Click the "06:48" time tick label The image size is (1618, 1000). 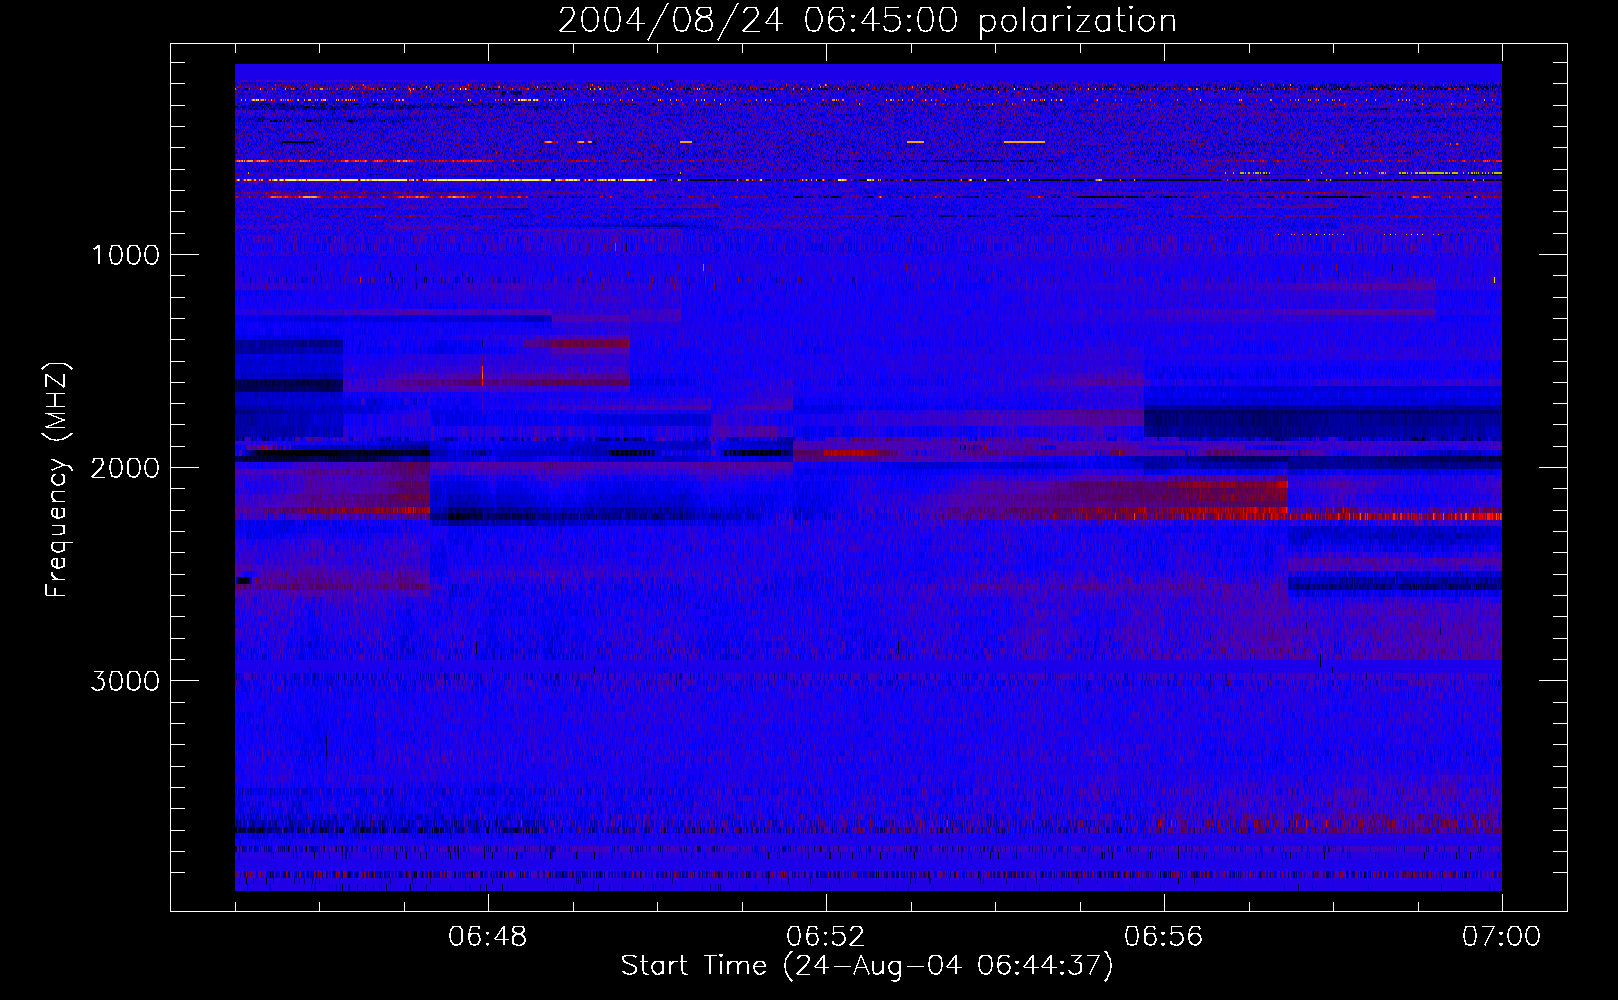tap(488, 937)
